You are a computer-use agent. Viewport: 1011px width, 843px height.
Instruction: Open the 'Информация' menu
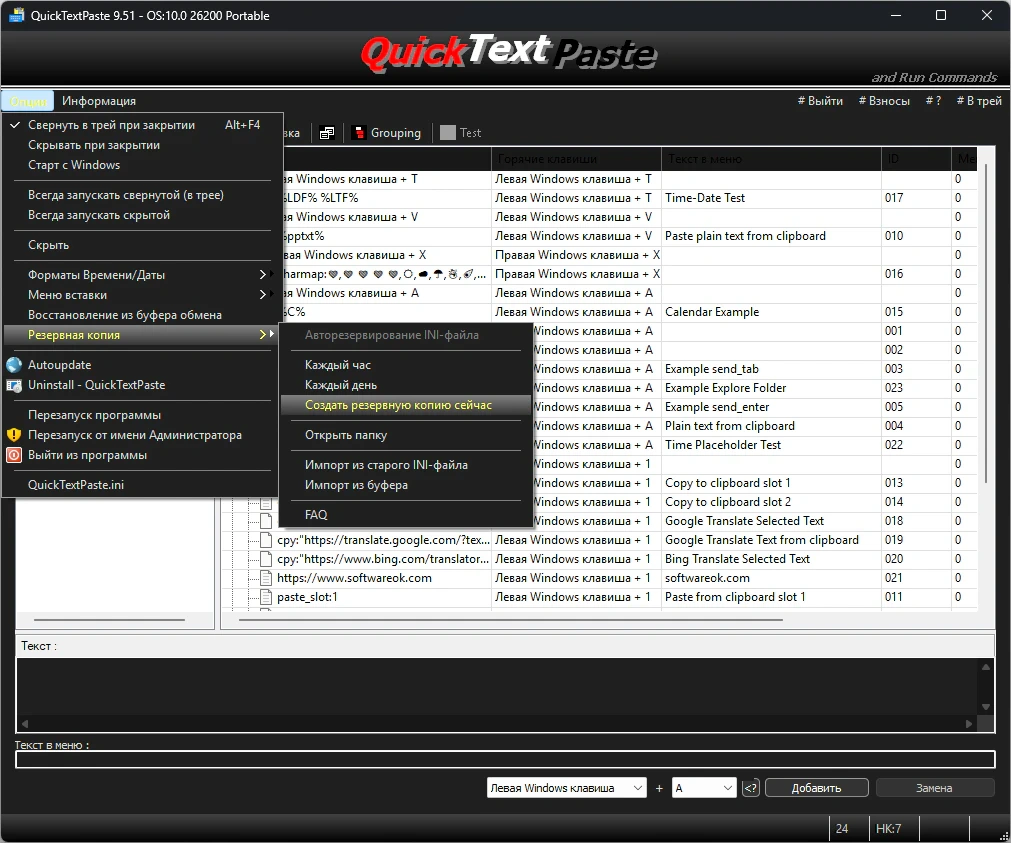[99, 101]
